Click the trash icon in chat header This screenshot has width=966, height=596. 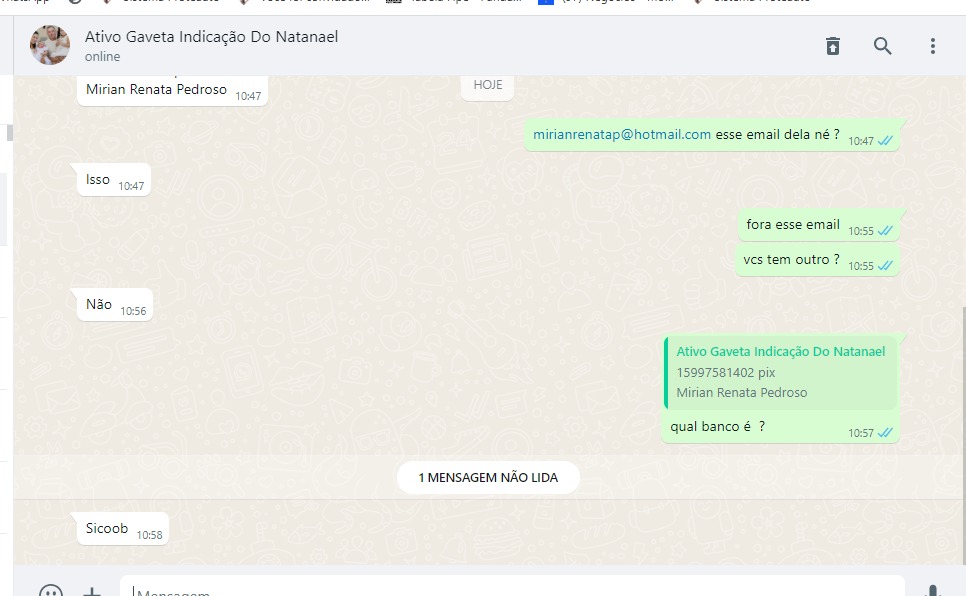click(x=832, y=46)
